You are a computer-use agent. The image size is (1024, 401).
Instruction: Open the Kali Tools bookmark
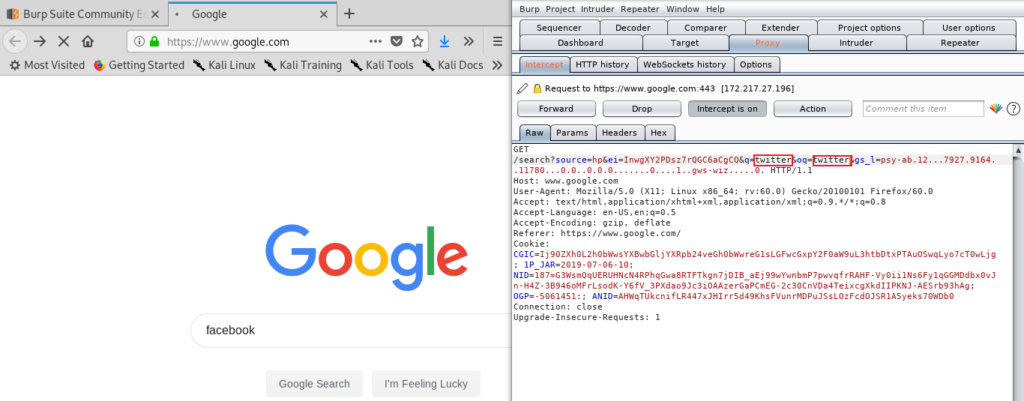[382, 65]
